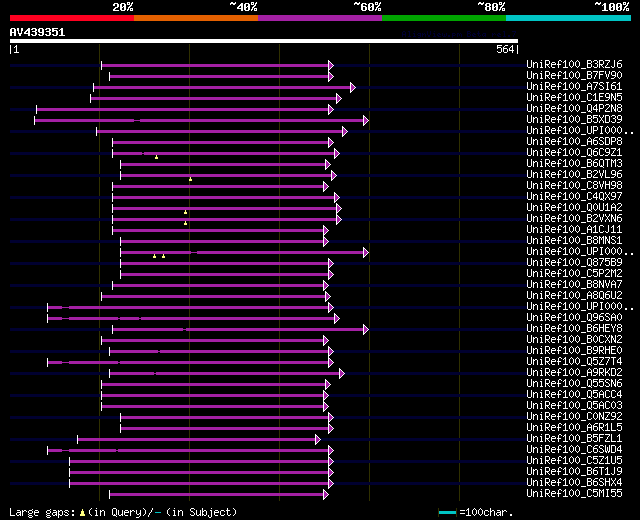Click the cyan 100char scale bar in legend
This screenshot has height=520, width=640.
[447, 512]
